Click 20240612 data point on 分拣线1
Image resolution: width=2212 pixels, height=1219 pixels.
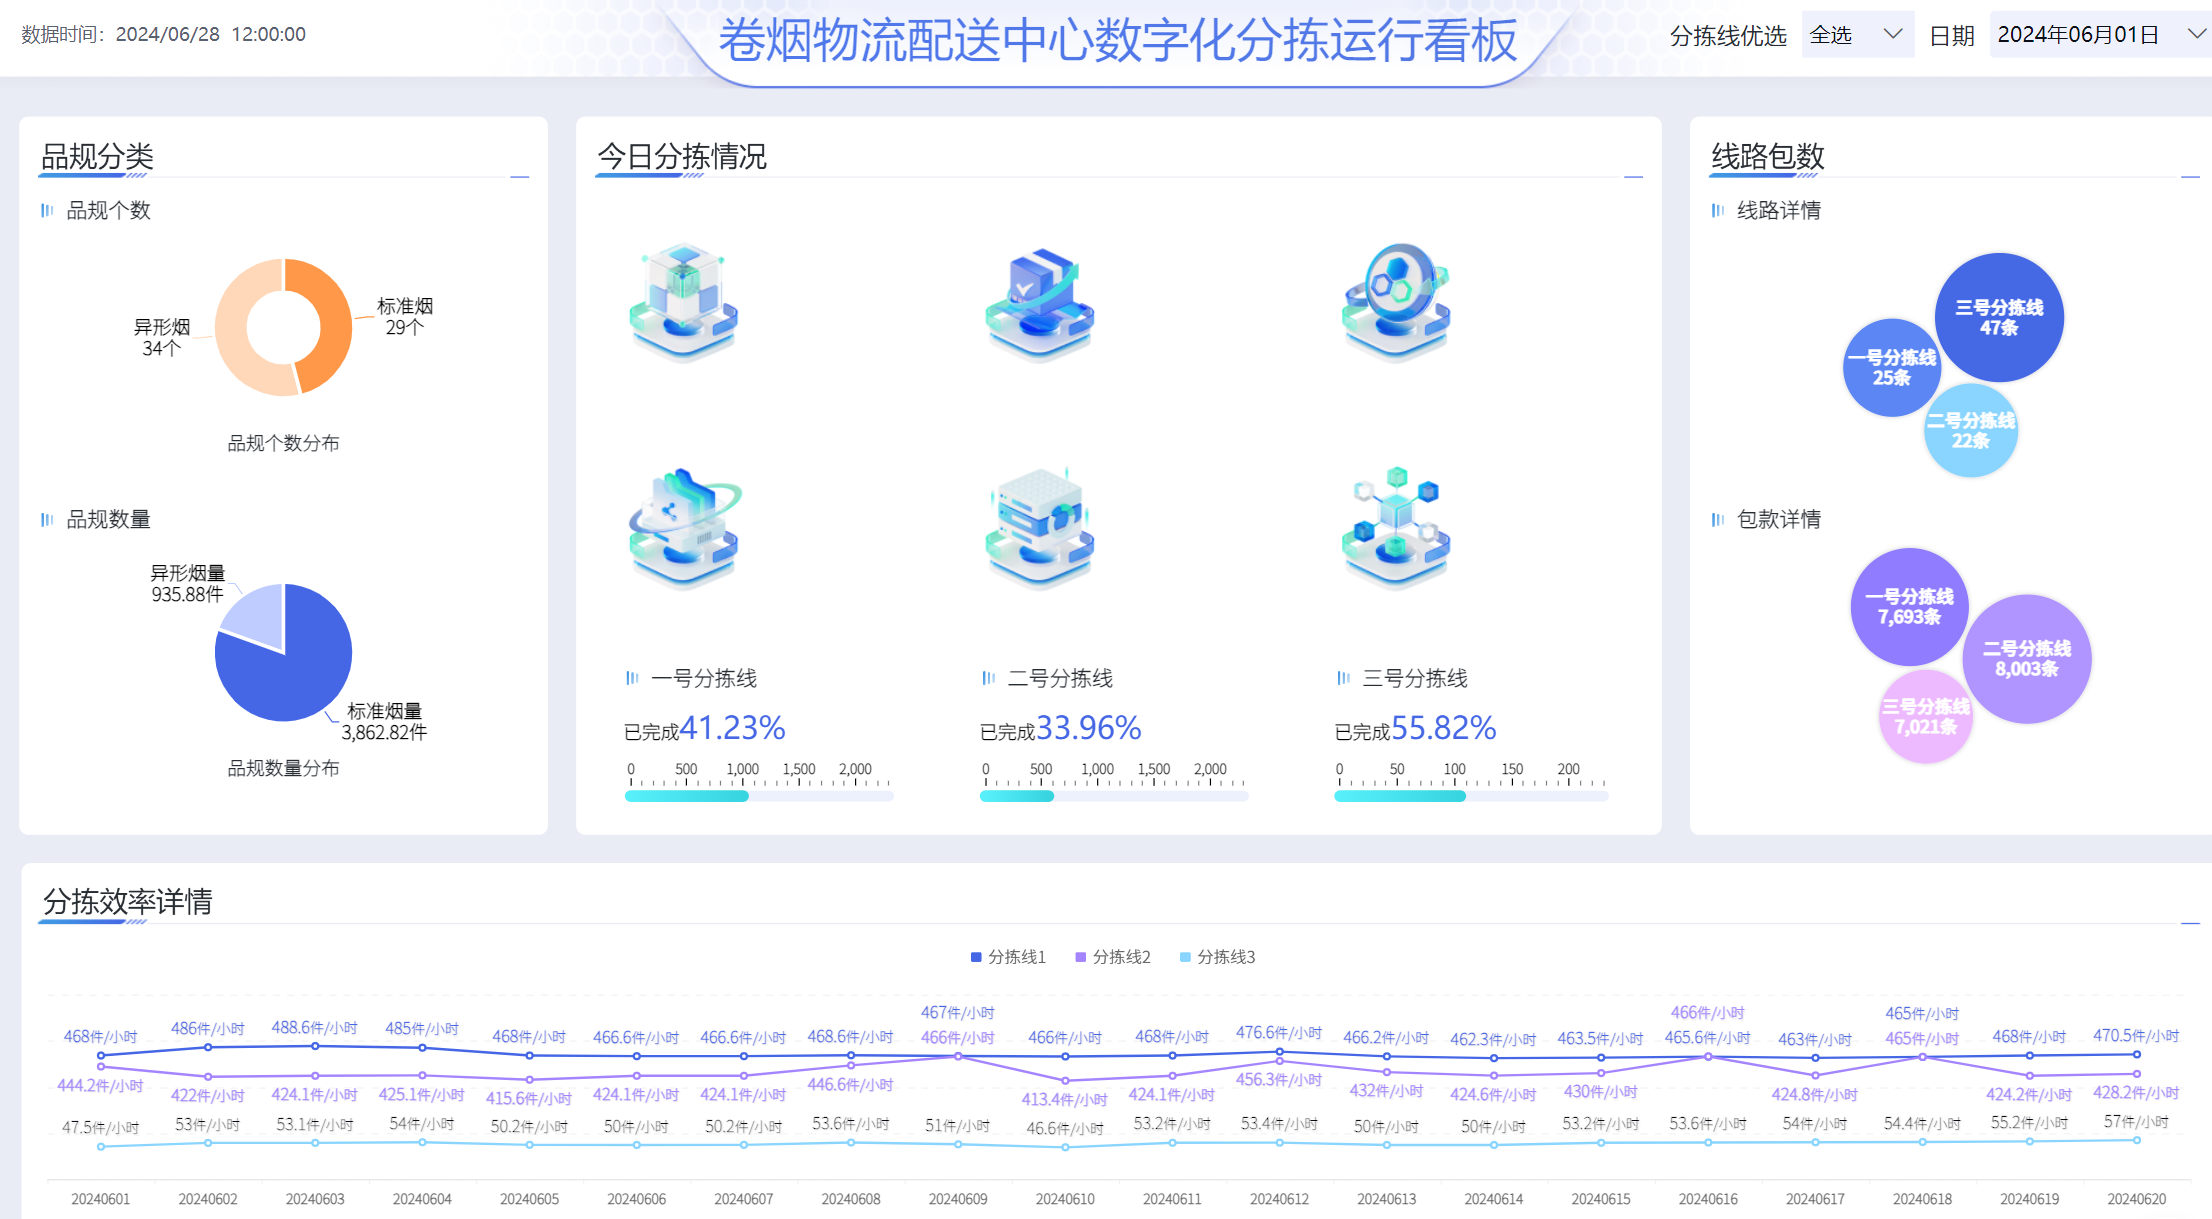[x=1279, y=1052]
